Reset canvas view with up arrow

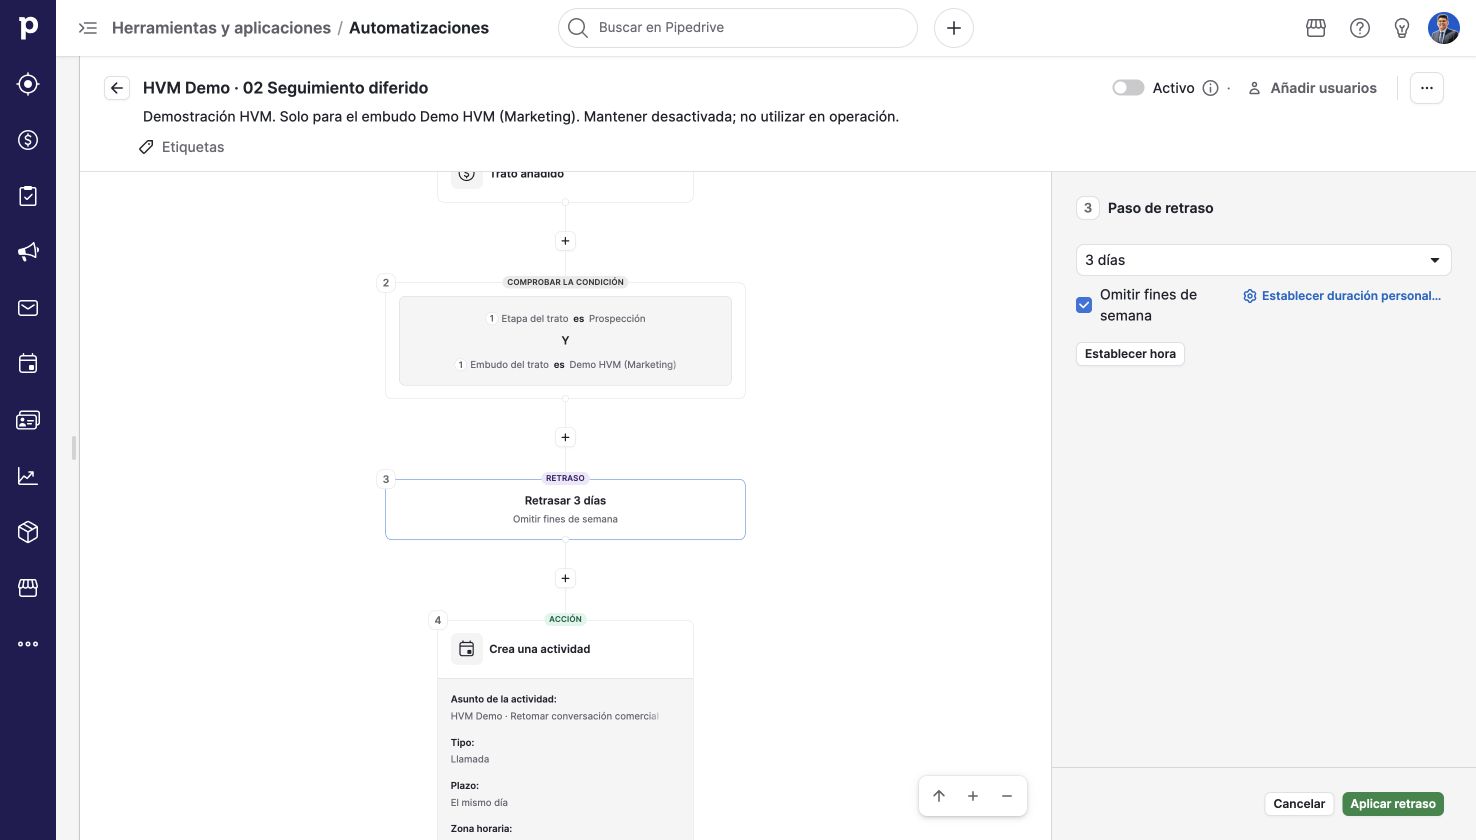coord(939,796)
